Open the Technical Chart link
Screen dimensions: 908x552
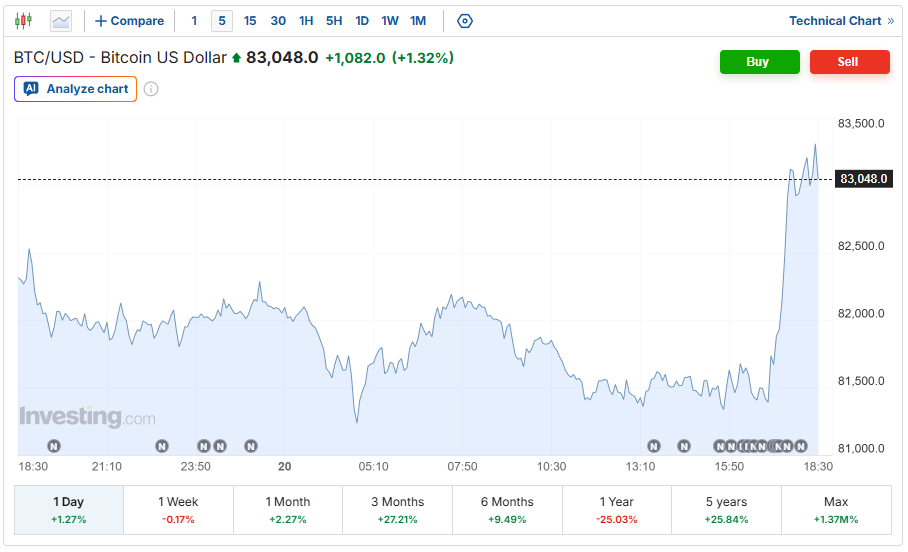point(841,21)
